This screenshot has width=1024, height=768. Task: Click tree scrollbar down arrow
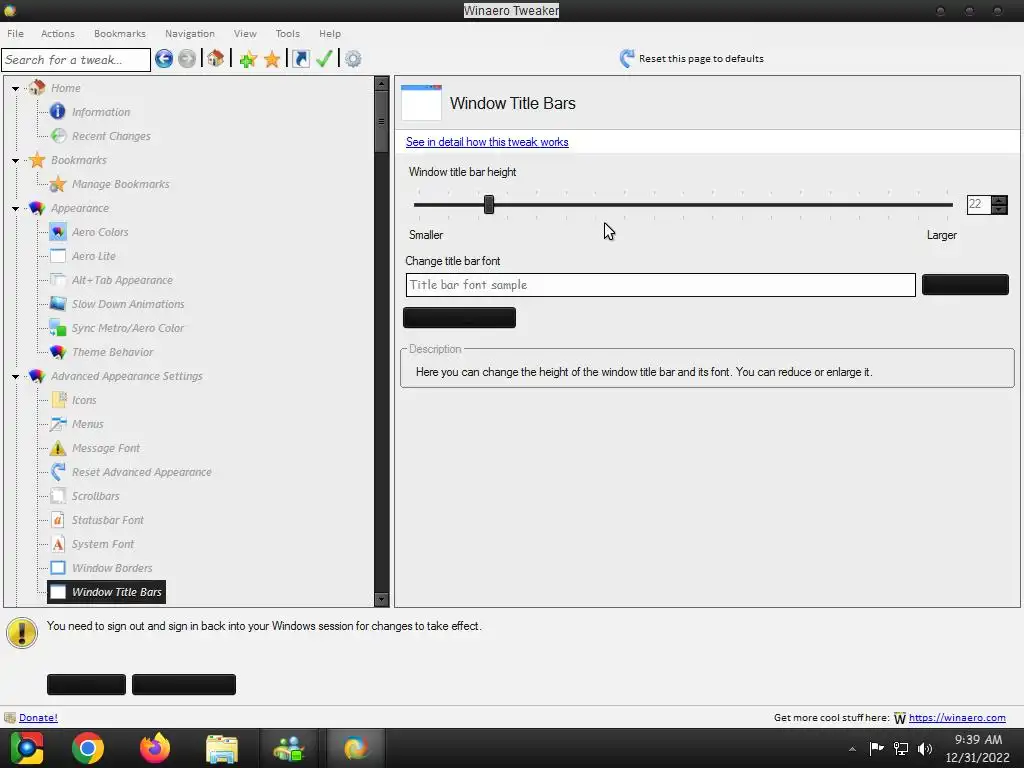click(x=381, y=599)
